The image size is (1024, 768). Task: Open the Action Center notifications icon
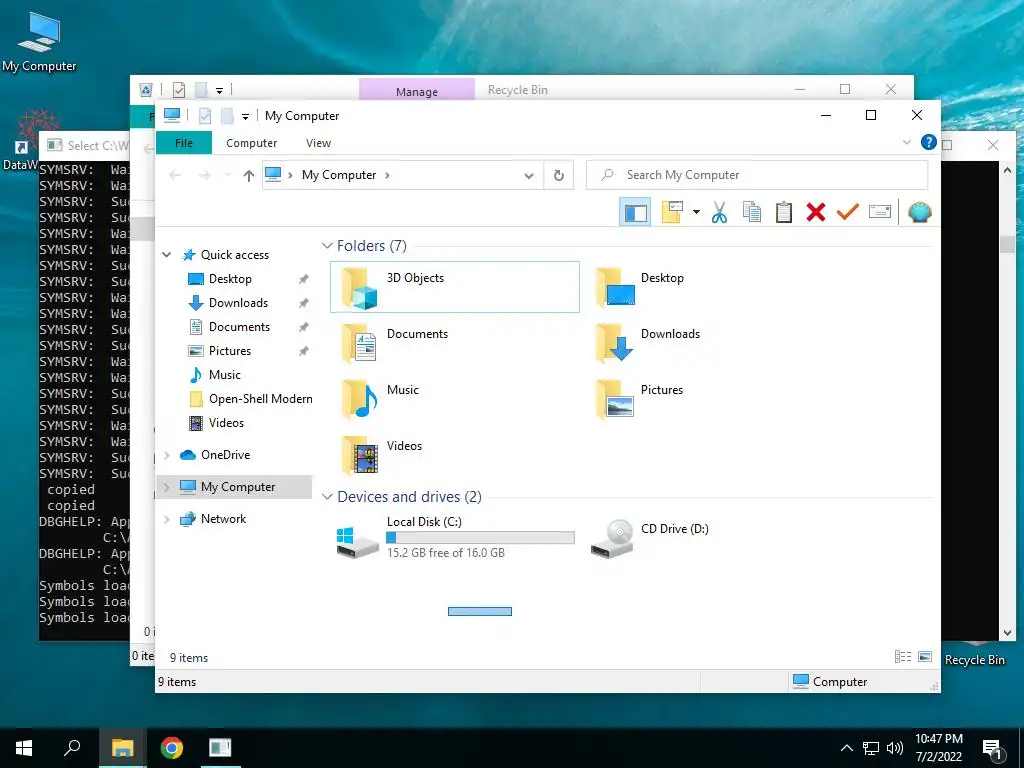(x=993, y=749)
